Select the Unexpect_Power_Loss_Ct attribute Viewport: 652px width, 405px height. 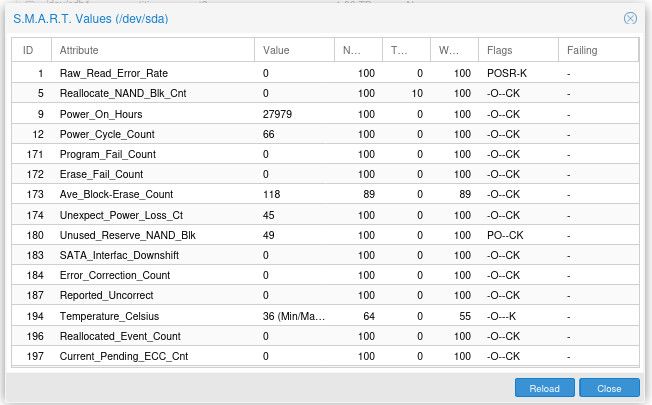pyautogui.click(x=121, y=215)
